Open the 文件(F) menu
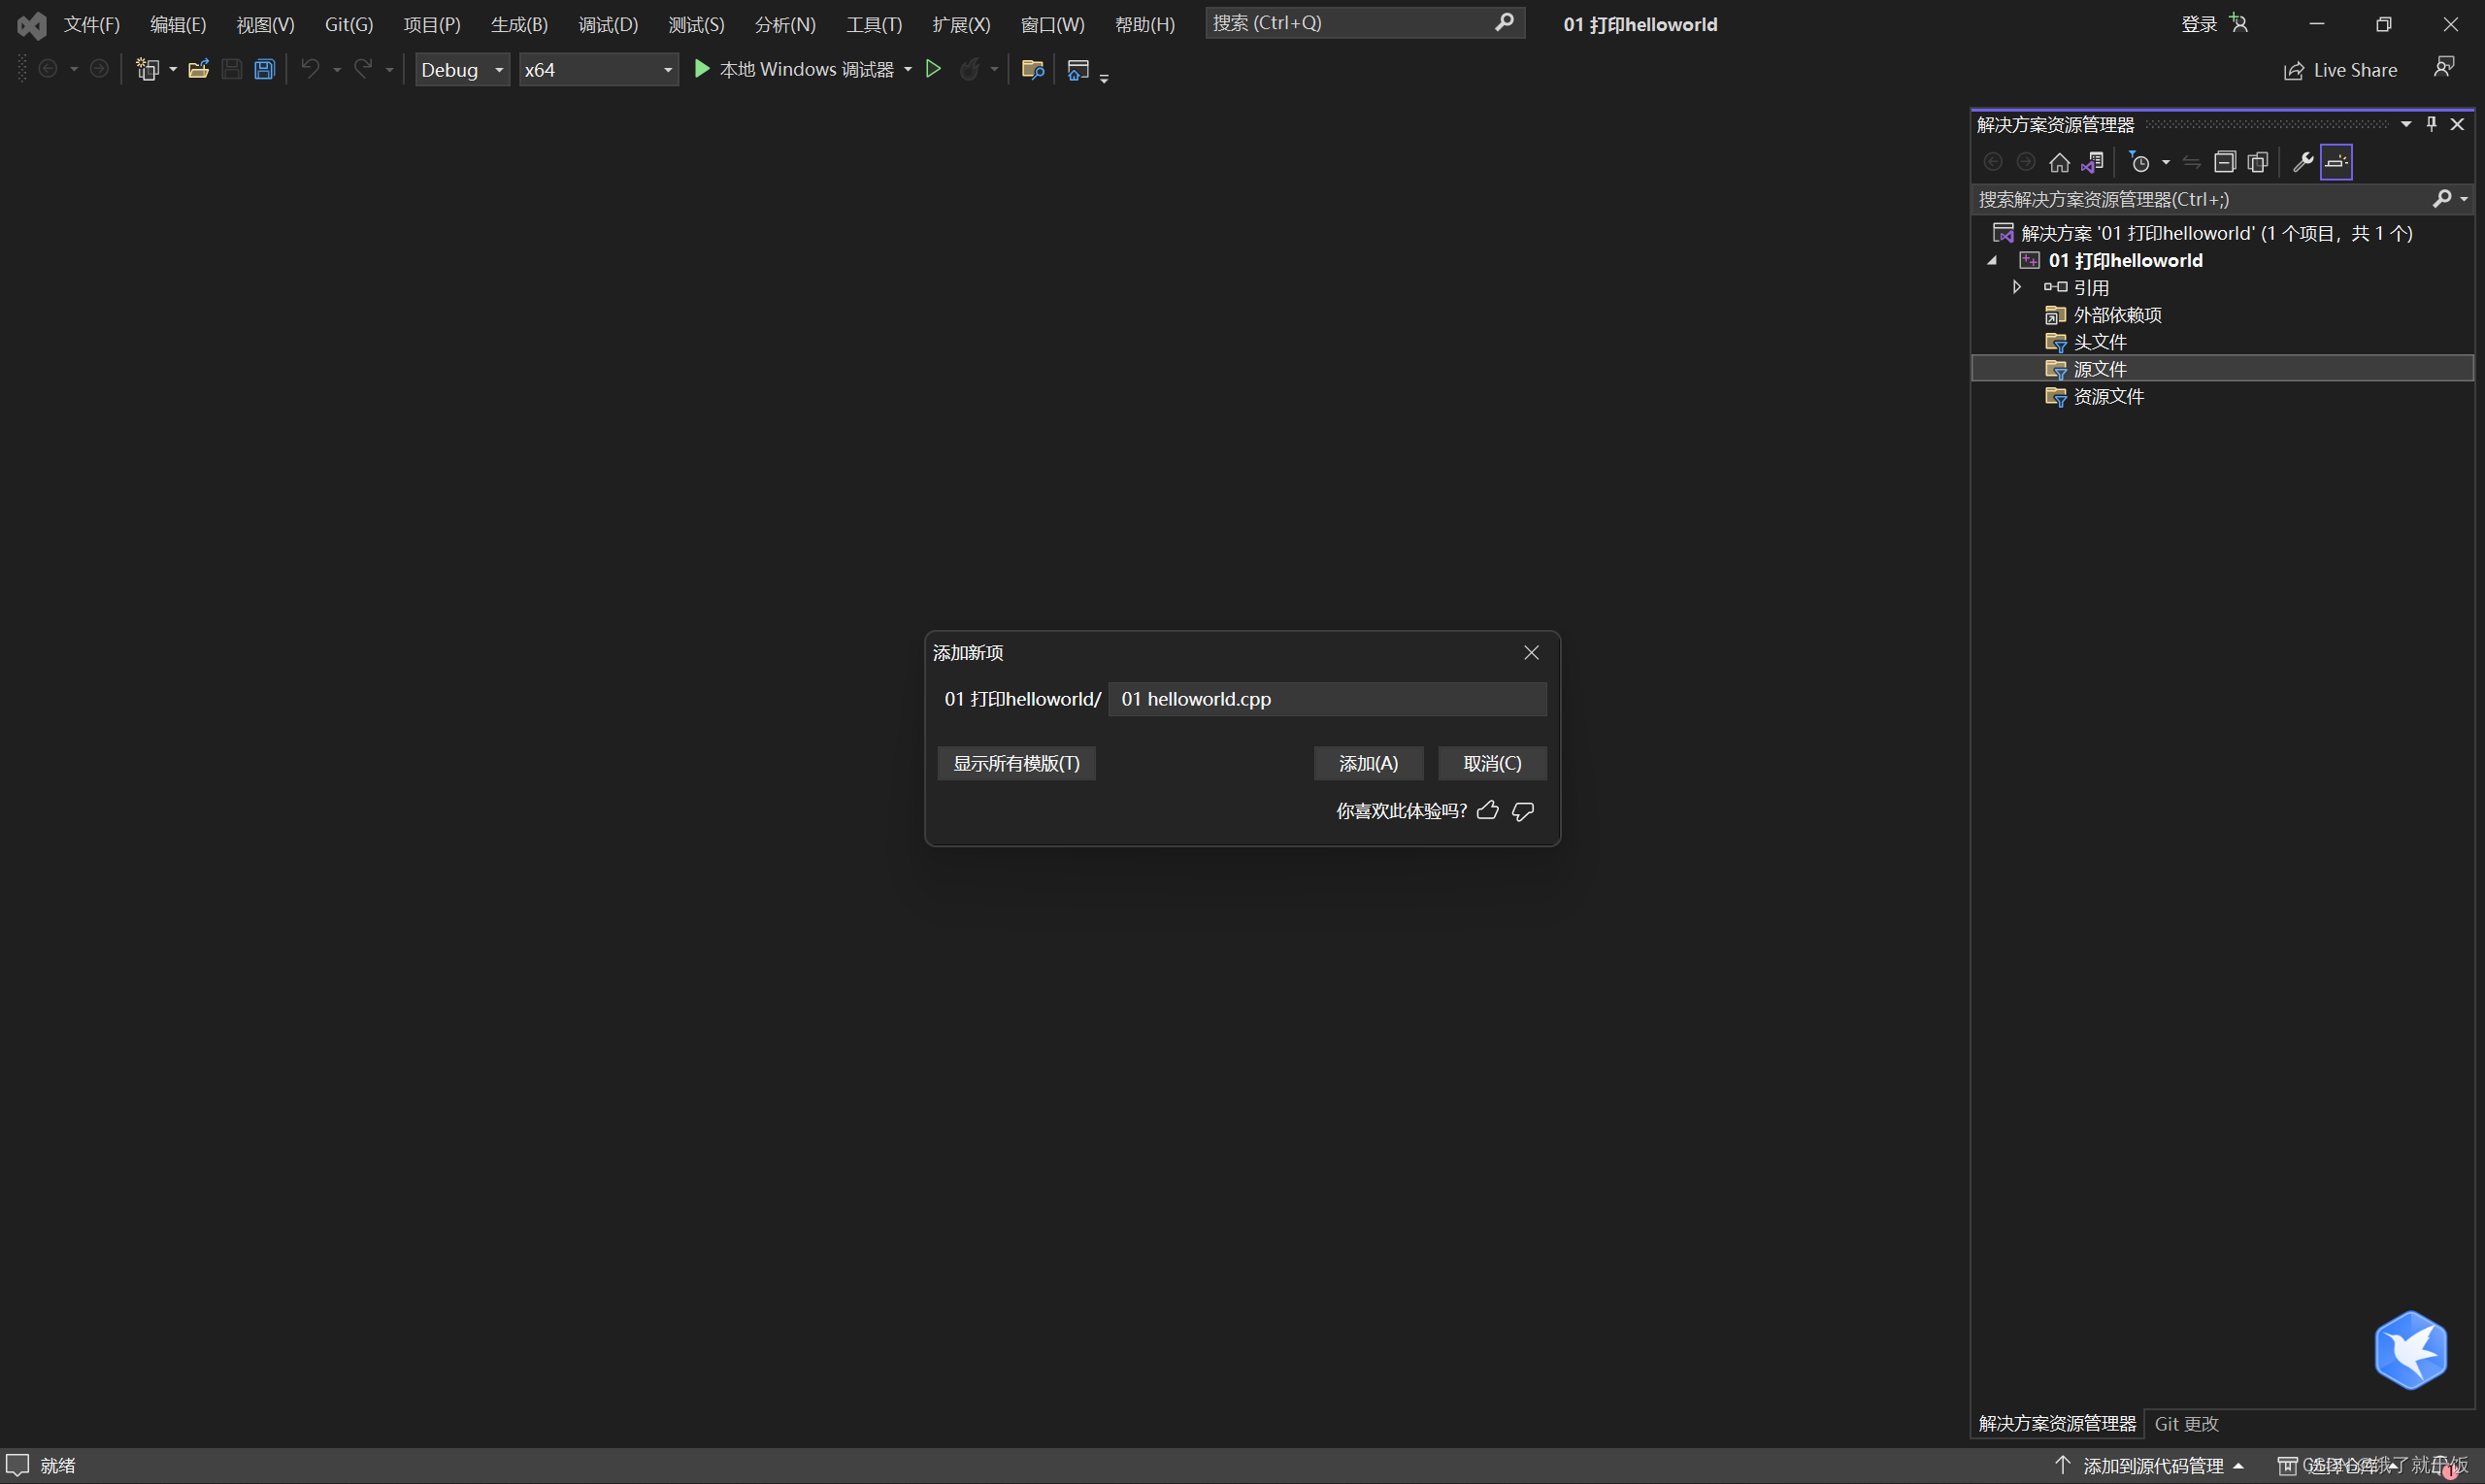This screenshot has height=1484, width=2485. point(92,24)
